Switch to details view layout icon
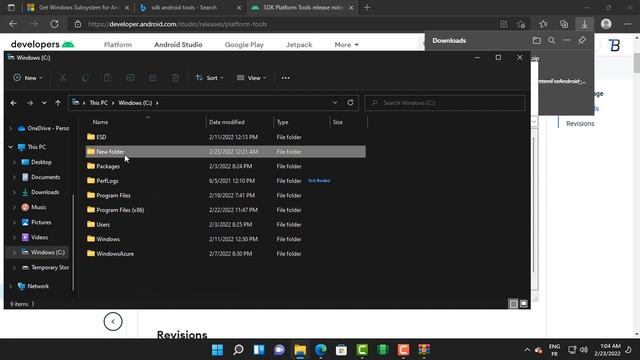This screenshot has width=640, height=360. (513, 304)
